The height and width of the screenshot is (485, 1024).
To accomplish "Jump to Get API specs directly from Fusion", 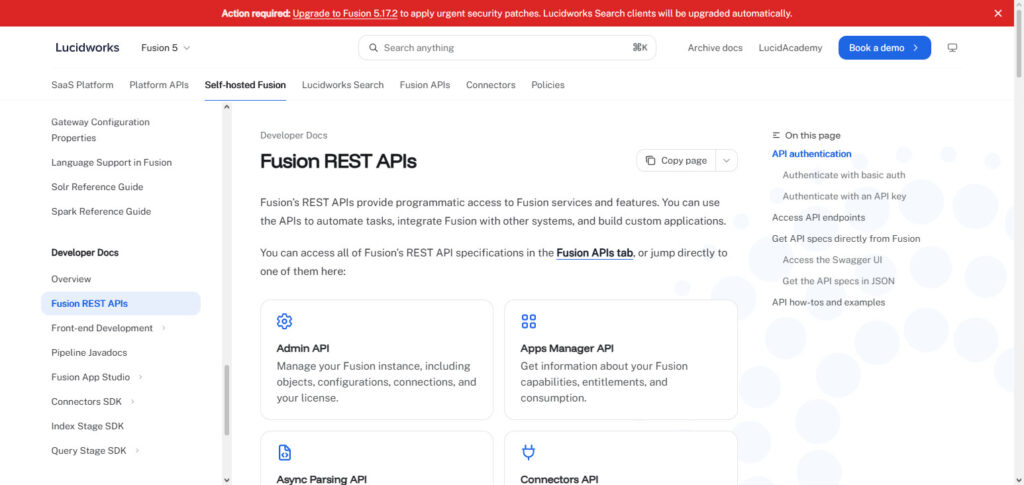I will tap(846, 238).
